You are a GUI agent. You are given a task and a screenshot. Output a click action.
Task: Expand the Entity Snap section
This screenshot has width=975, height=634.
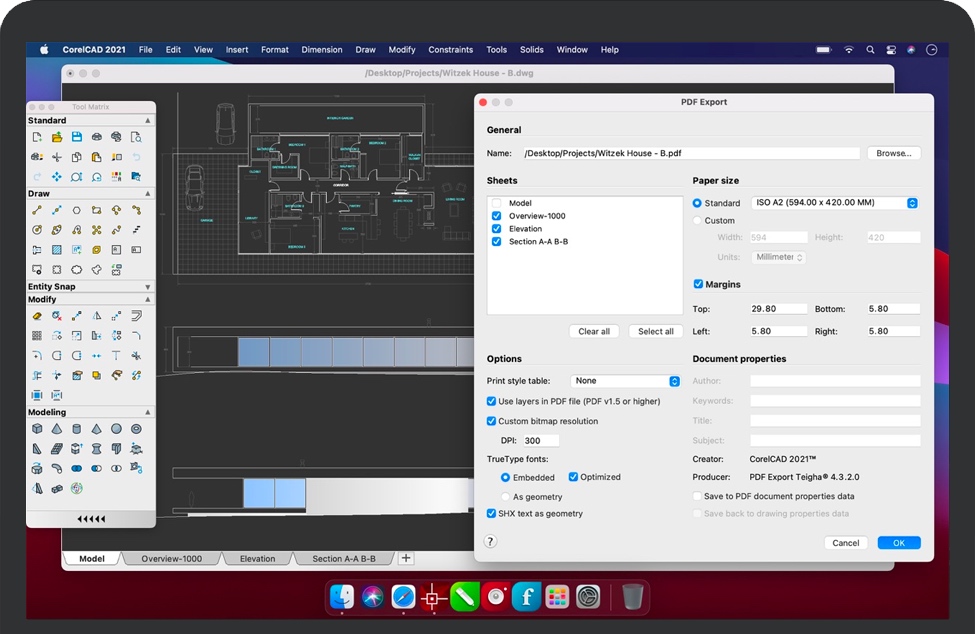pyautogui.click(x=148, y=287)
